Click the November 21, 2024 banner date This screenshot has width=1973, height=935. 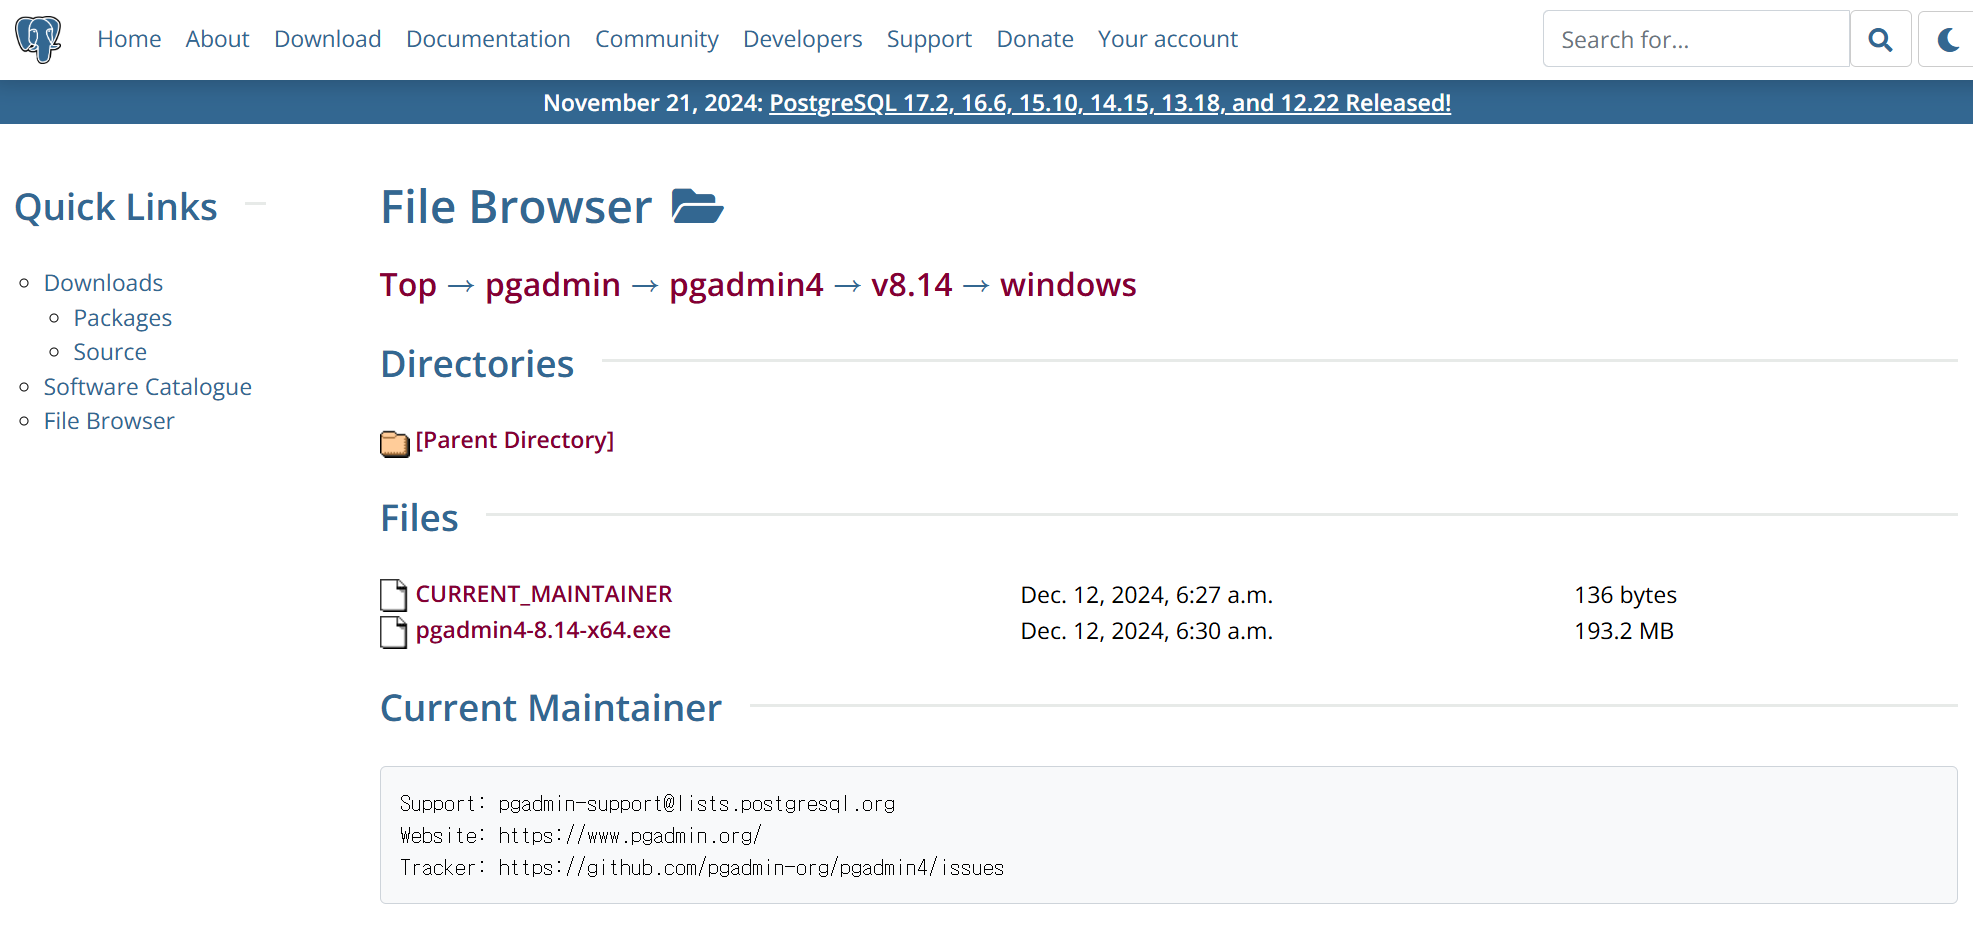(x=653, y=103)
